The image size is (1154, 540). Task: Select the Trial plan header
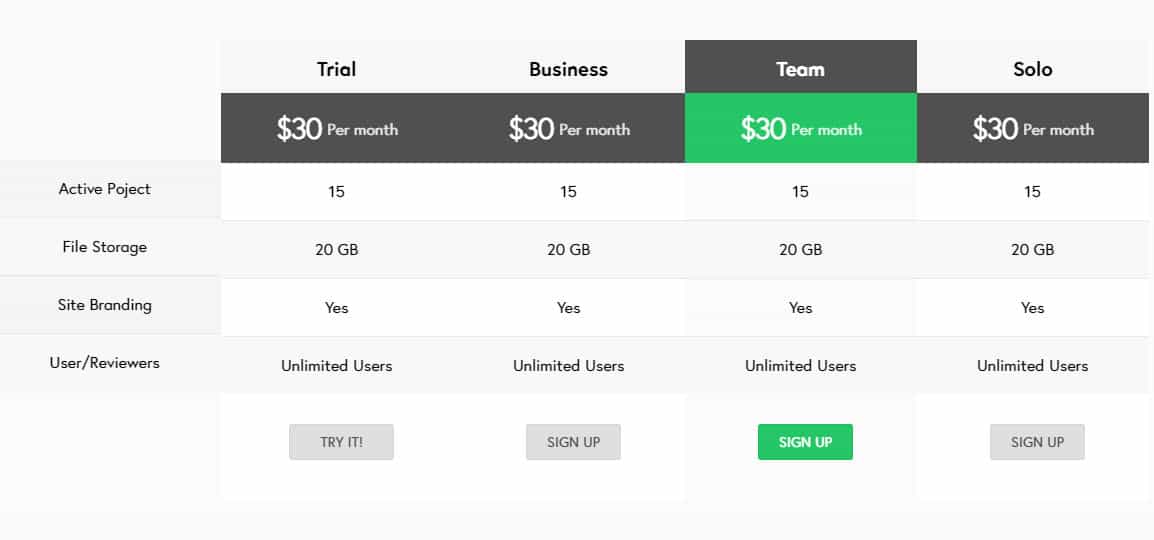(336, 69)
